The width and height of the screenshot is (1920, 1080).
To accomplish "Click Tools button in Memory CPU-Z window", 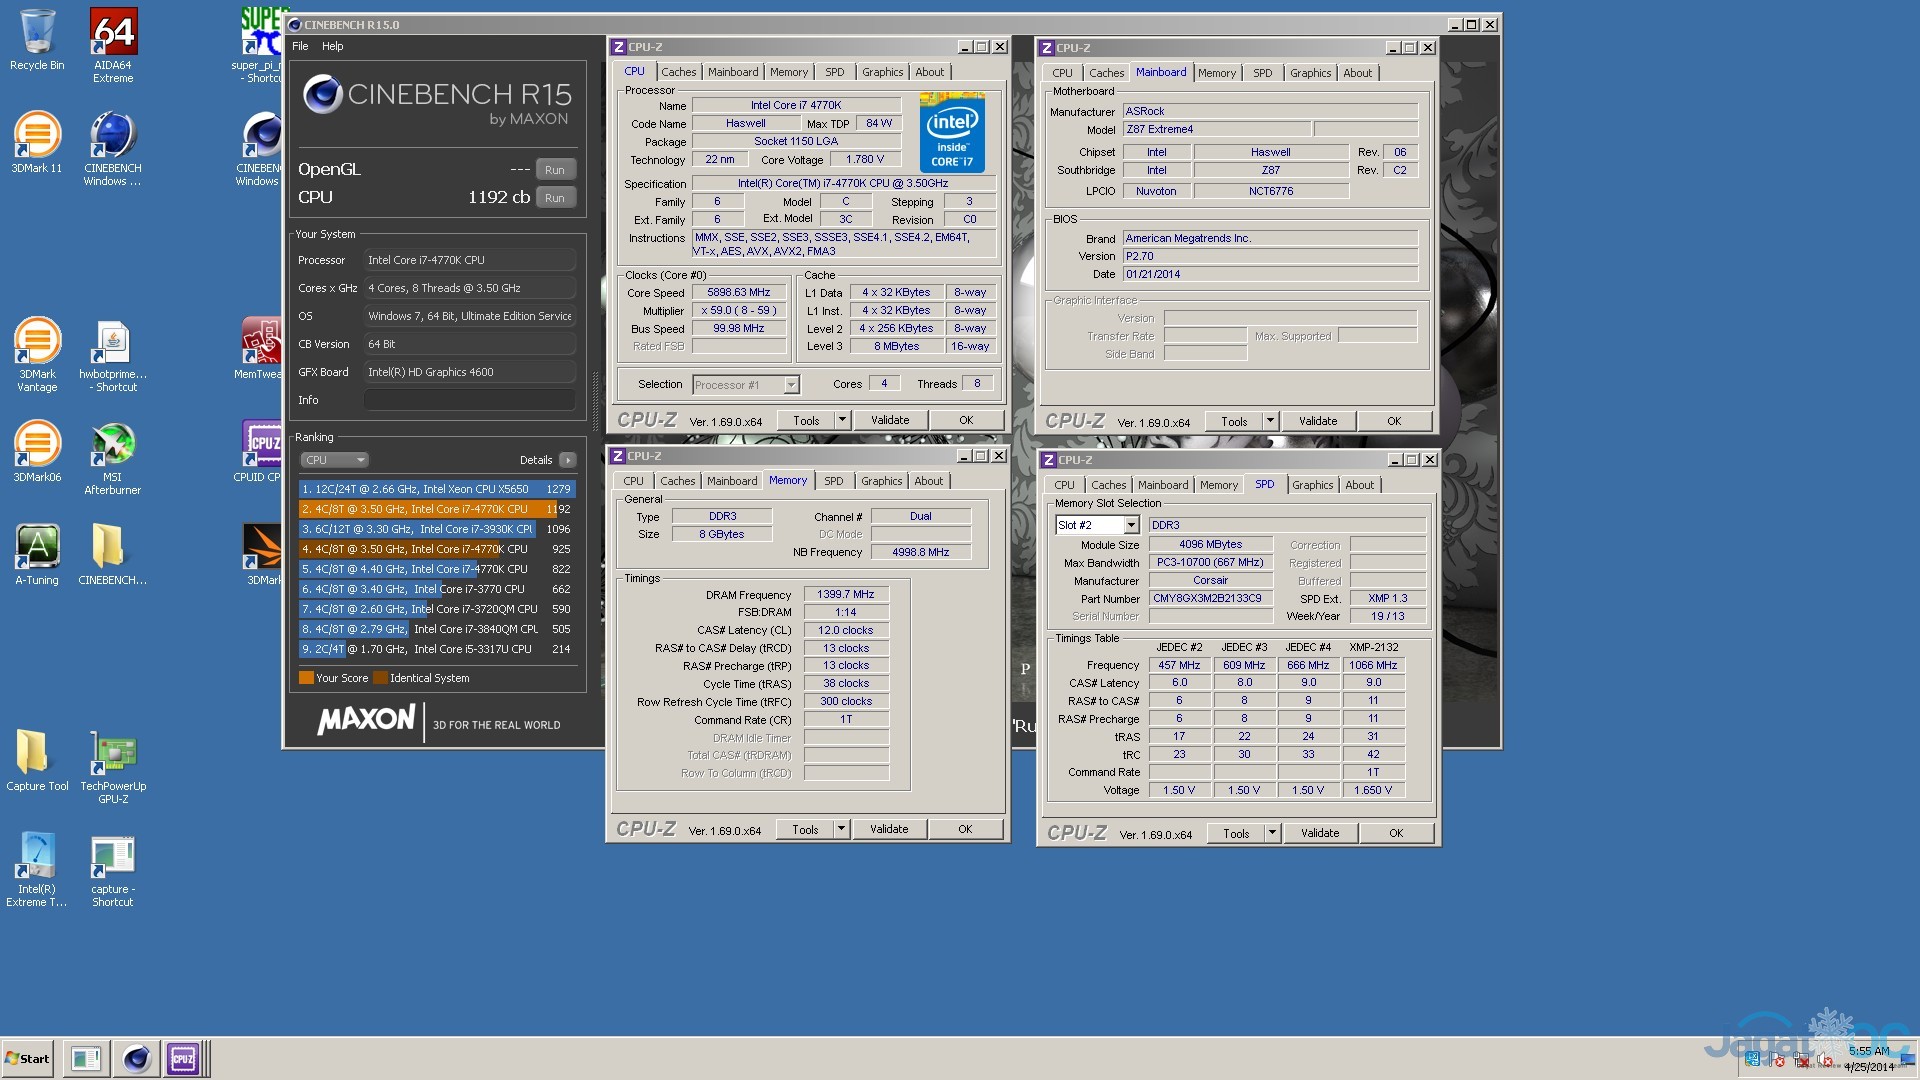I will (805, 829).
